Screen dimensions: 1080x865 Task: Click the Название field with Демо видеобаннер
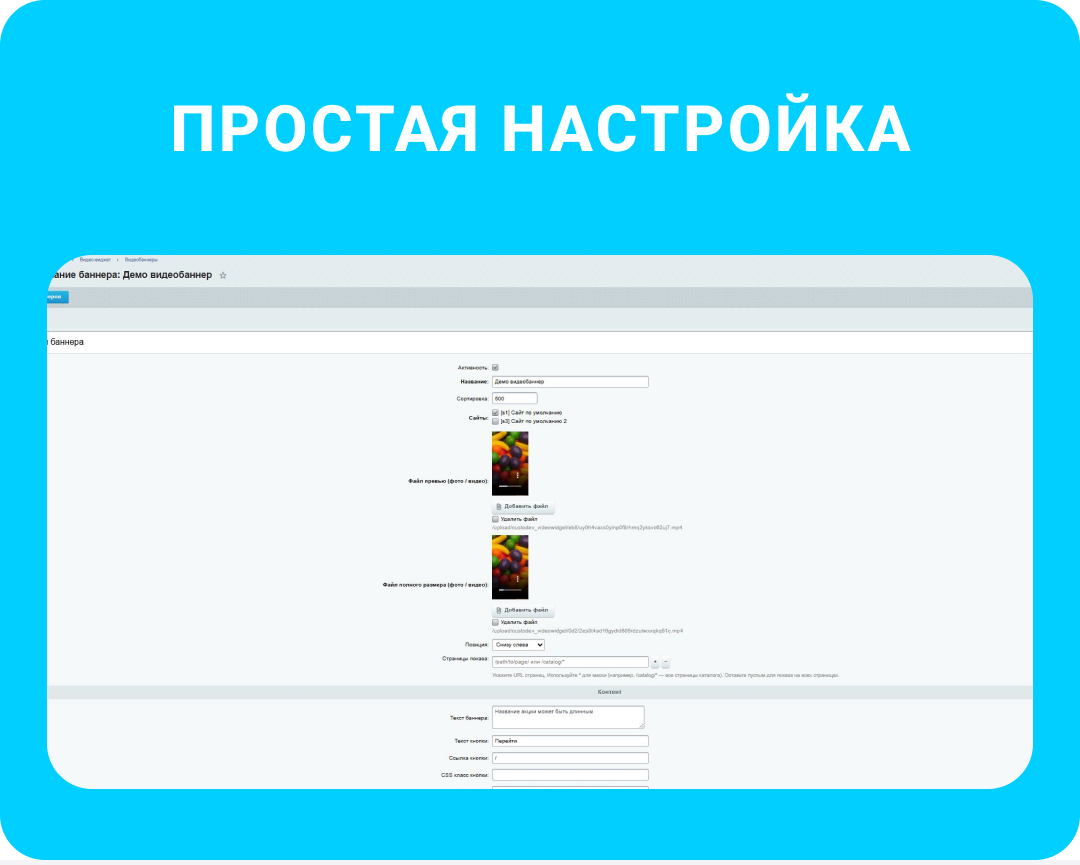(570, 381)
